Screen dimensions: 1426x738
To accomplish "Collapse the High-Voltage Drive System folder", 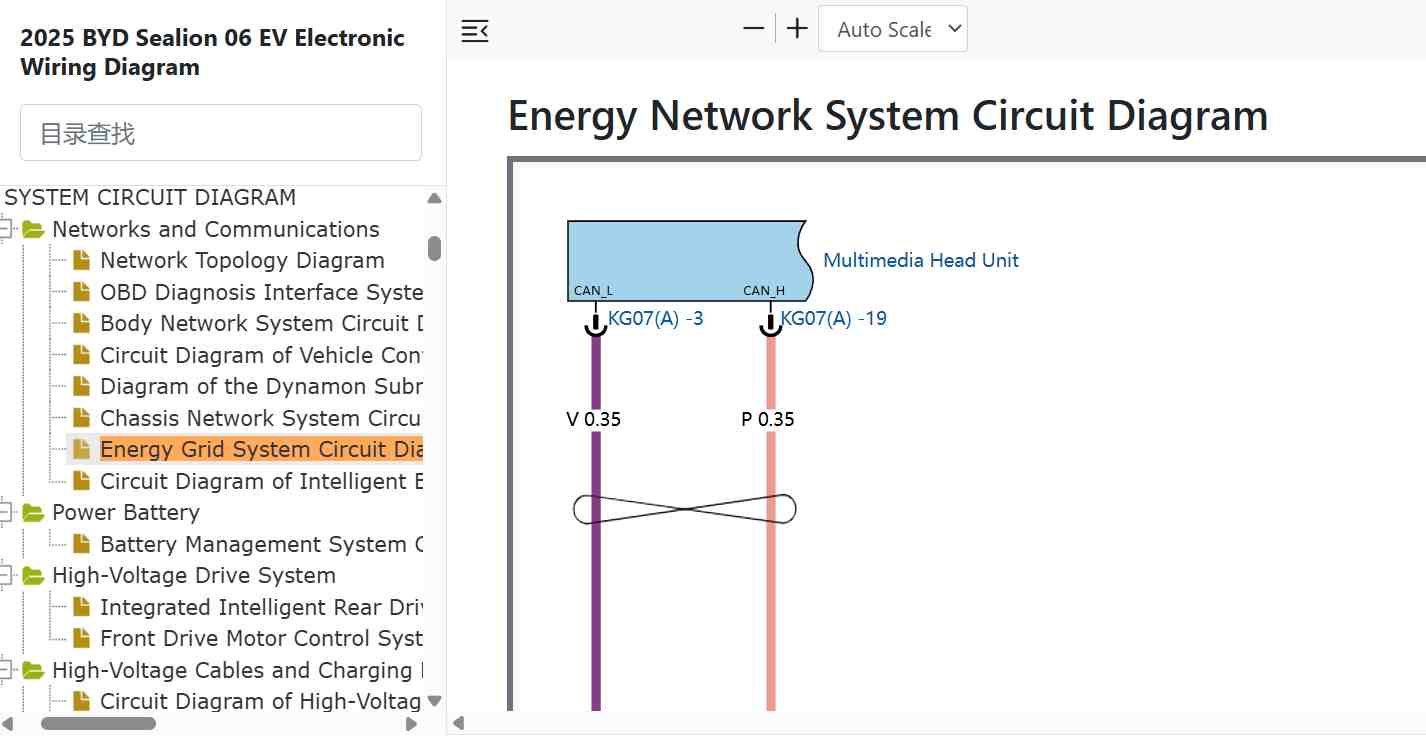I will [x=6, y=575].
